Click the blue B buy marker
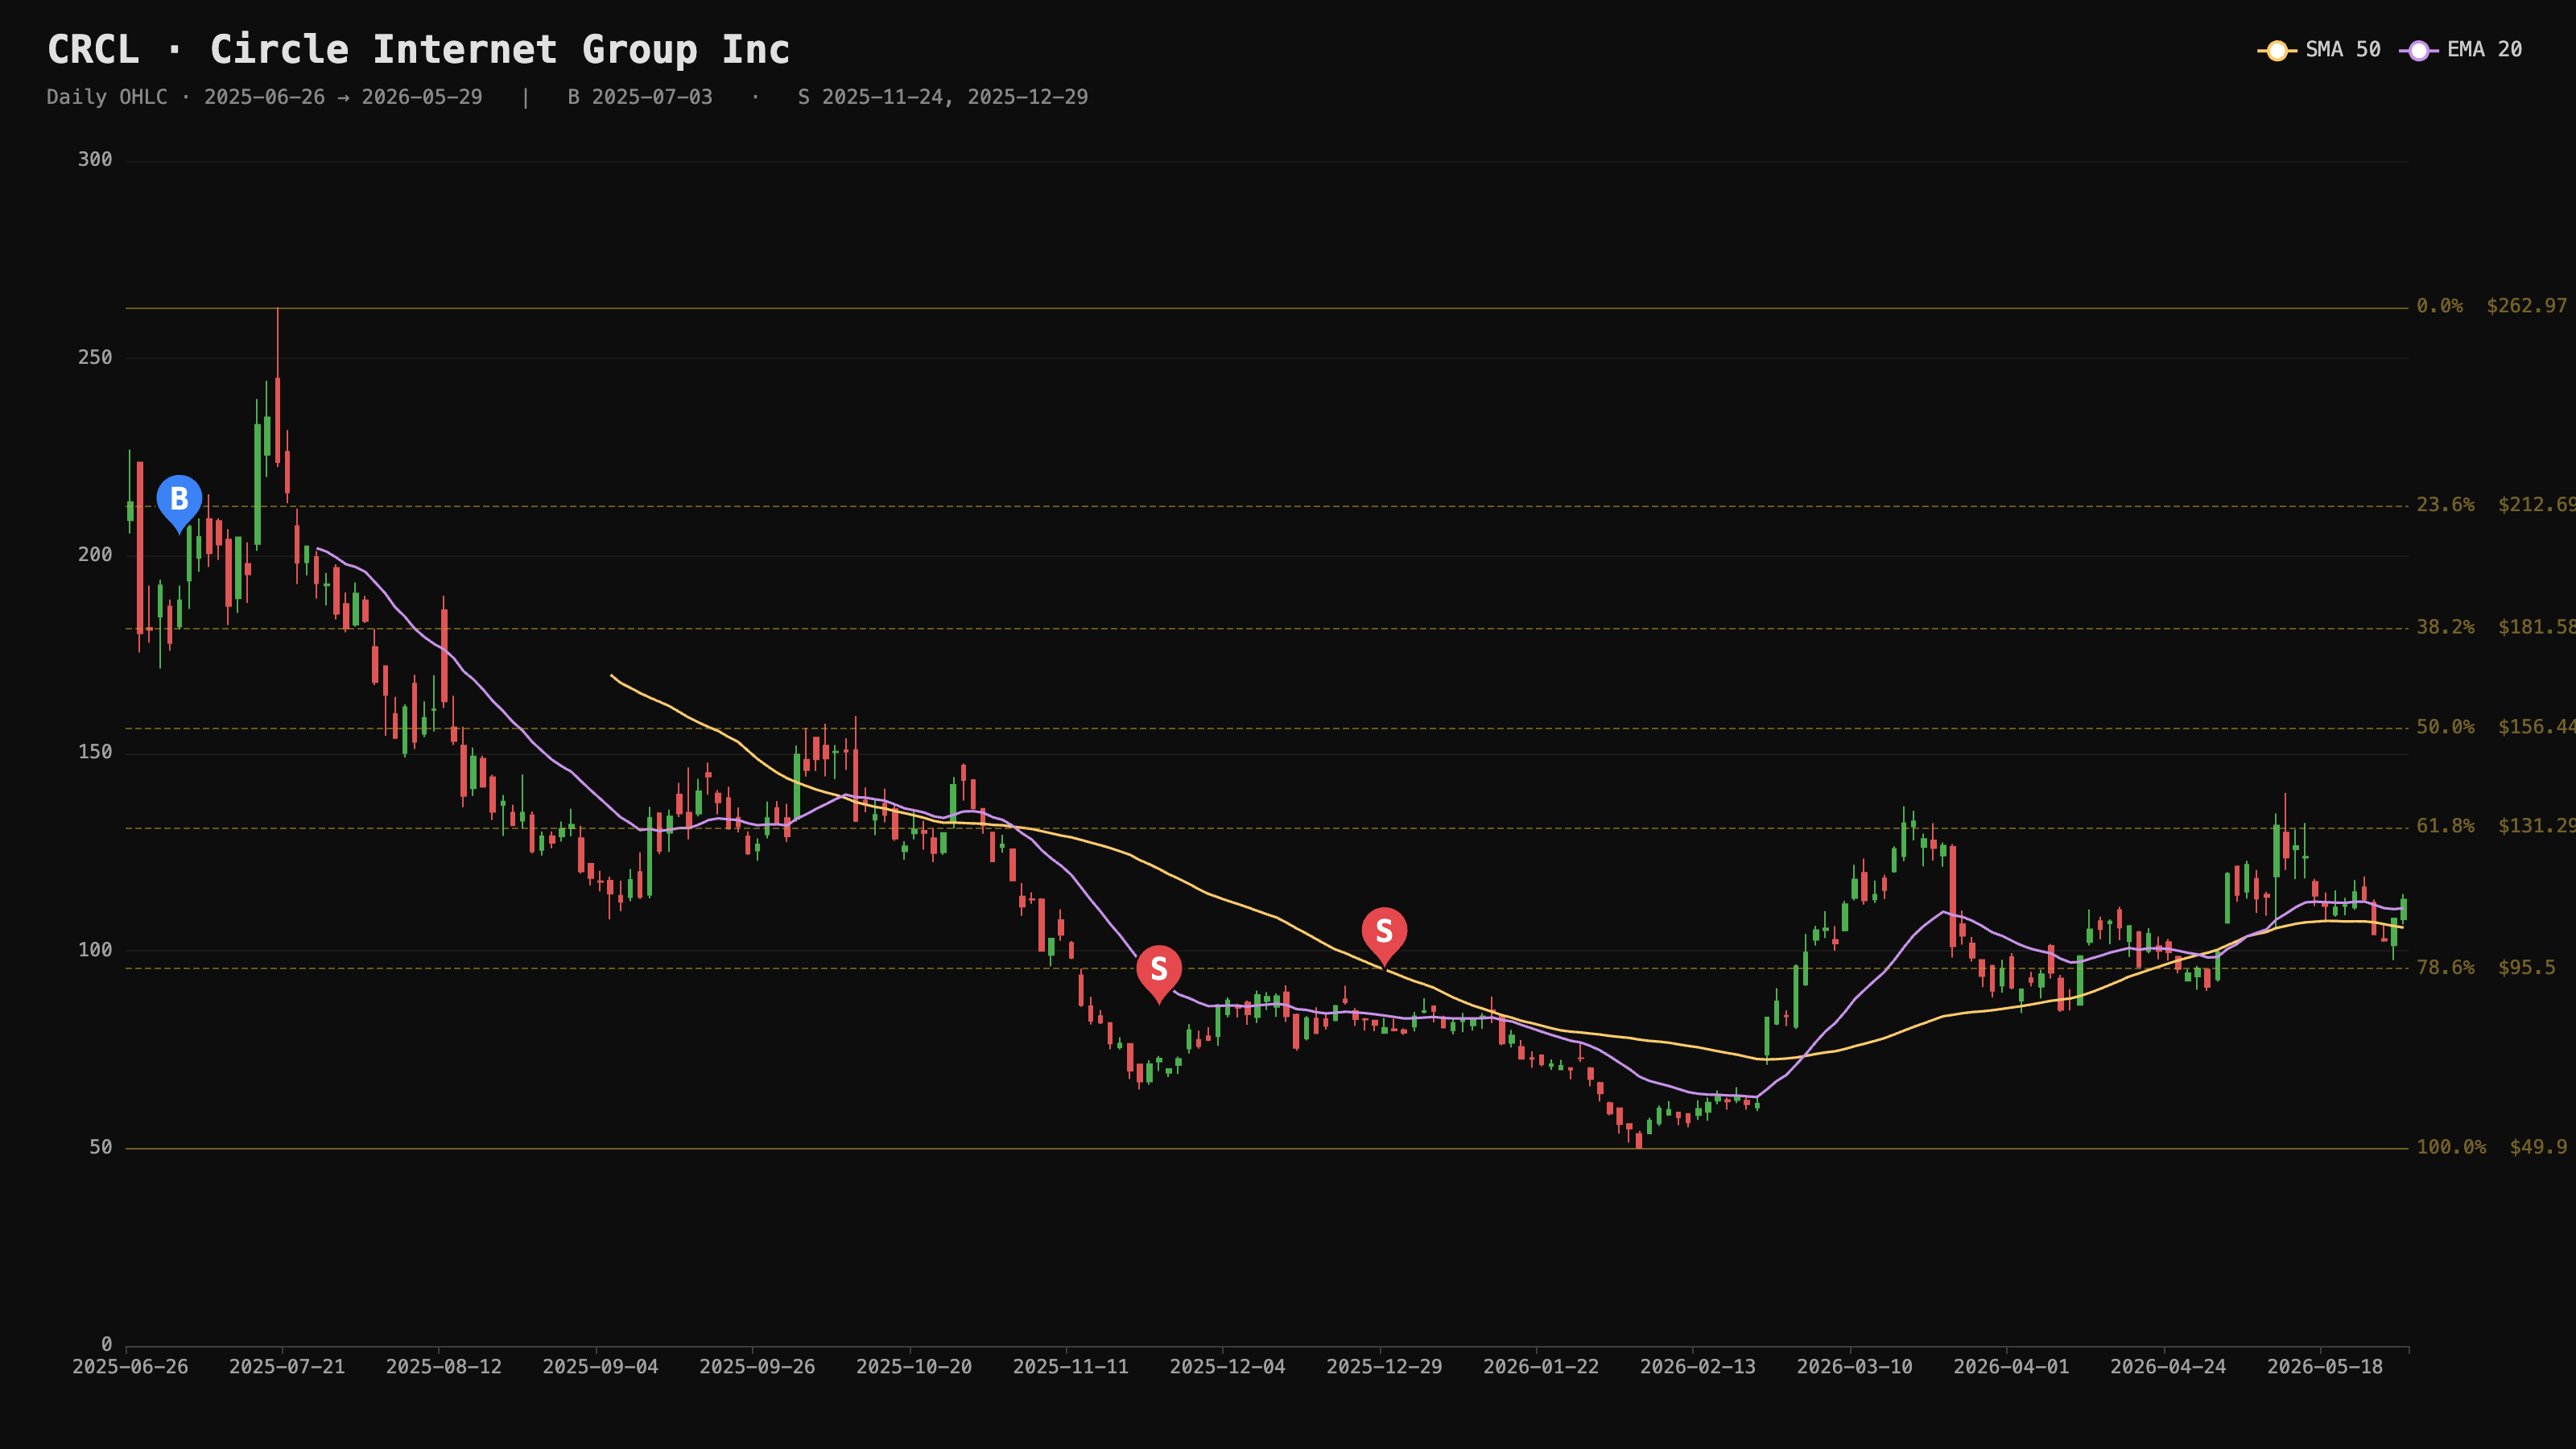 click(179, 501)
